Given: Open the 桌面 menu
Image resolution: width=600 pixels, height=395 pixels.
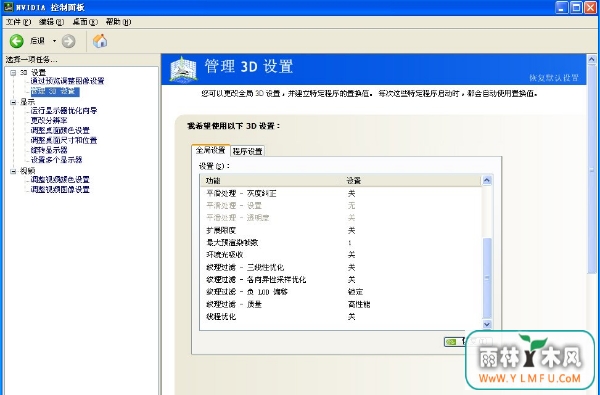Looking at the screenshot, I should tap(85, 22).
